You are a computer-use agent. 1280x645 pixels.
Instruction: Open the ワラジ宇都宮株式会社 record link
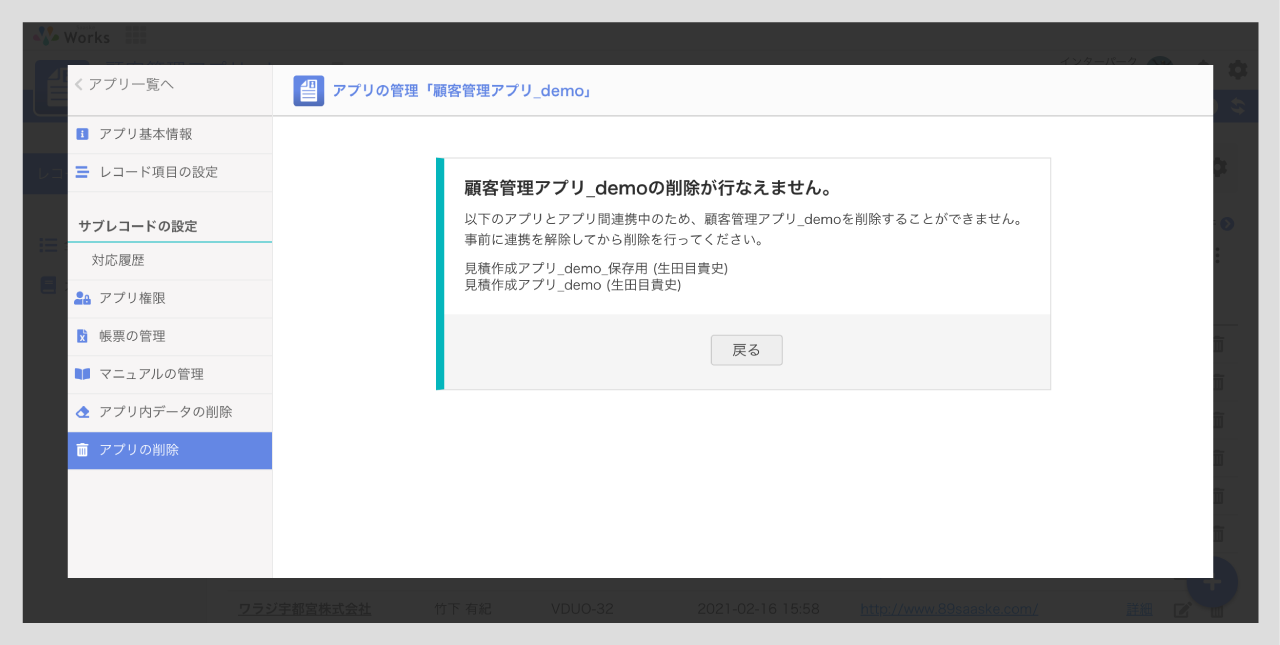[x=304, y=608]
